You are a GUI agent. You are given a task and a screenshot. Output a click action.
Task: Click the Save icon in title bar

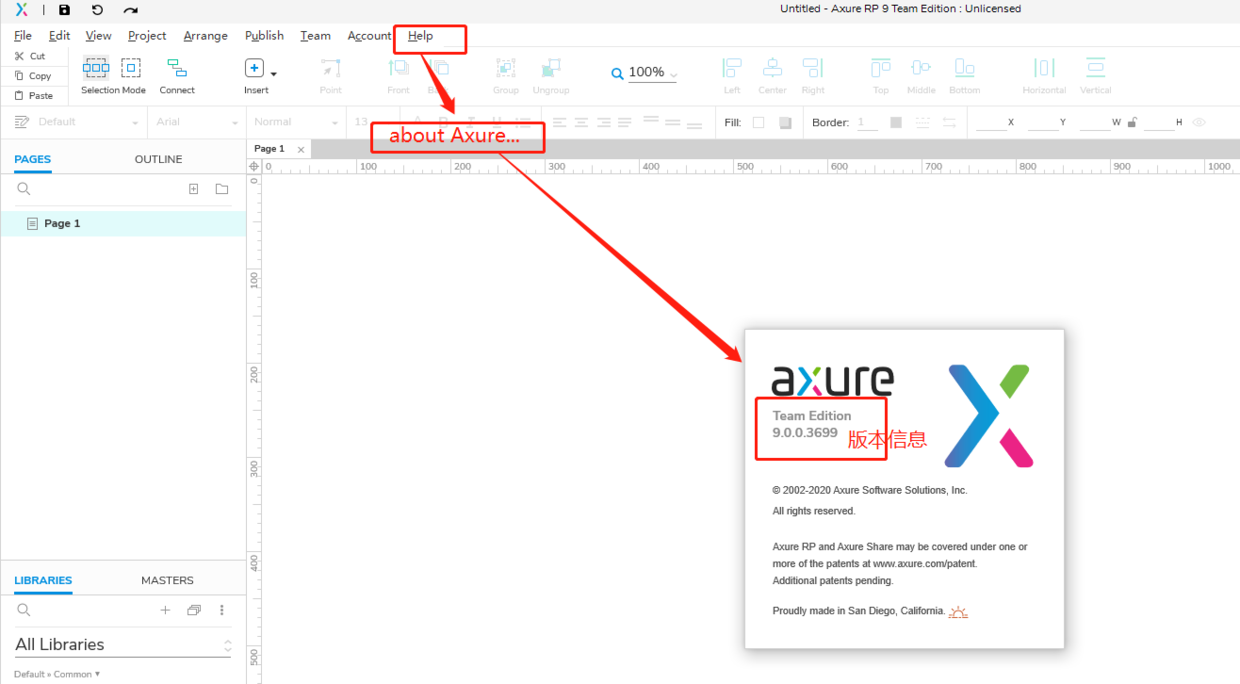(x=65, y=10)
